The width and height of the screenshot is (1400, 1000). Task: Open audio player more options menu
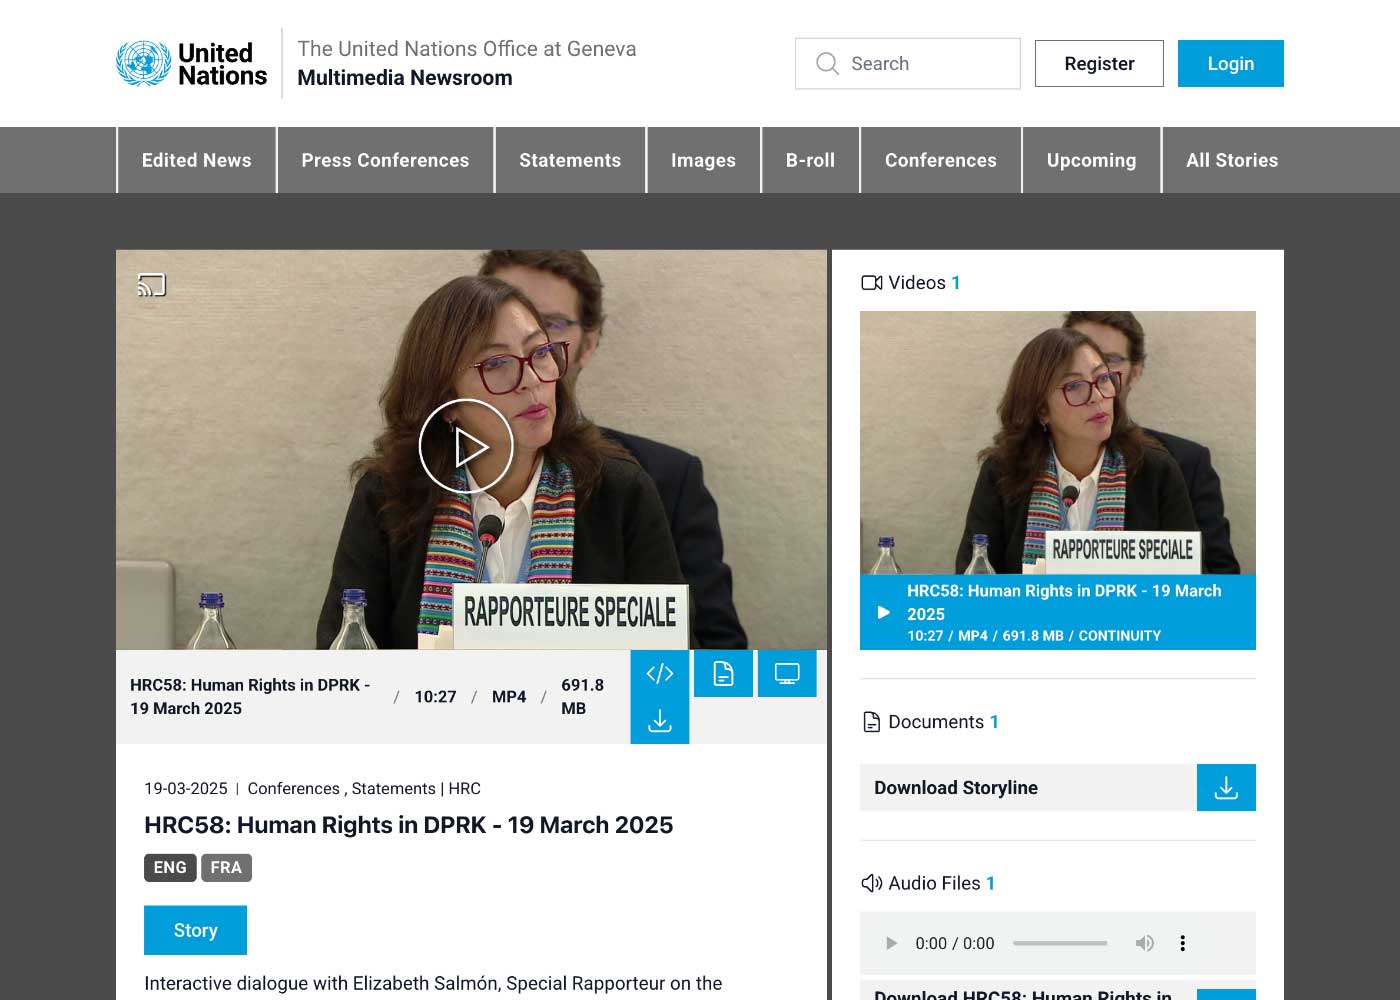point(1182,943)
